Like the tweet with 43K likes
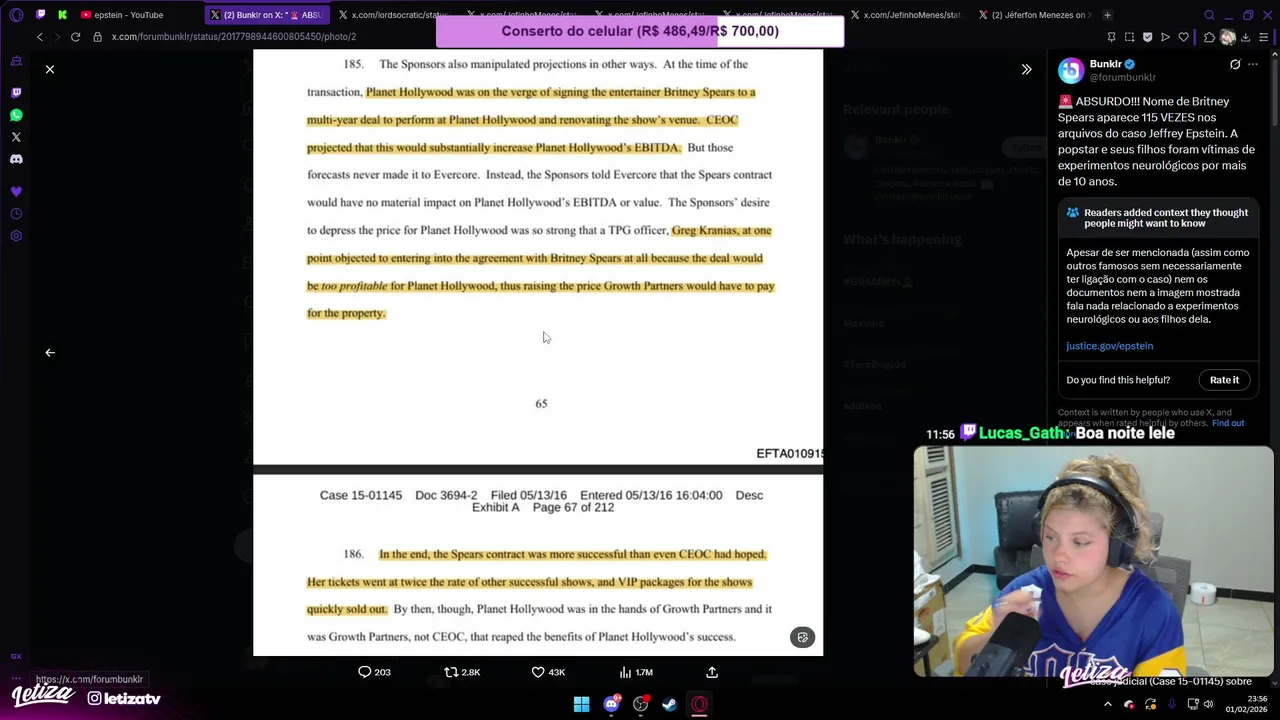 [x=548, y=672]
